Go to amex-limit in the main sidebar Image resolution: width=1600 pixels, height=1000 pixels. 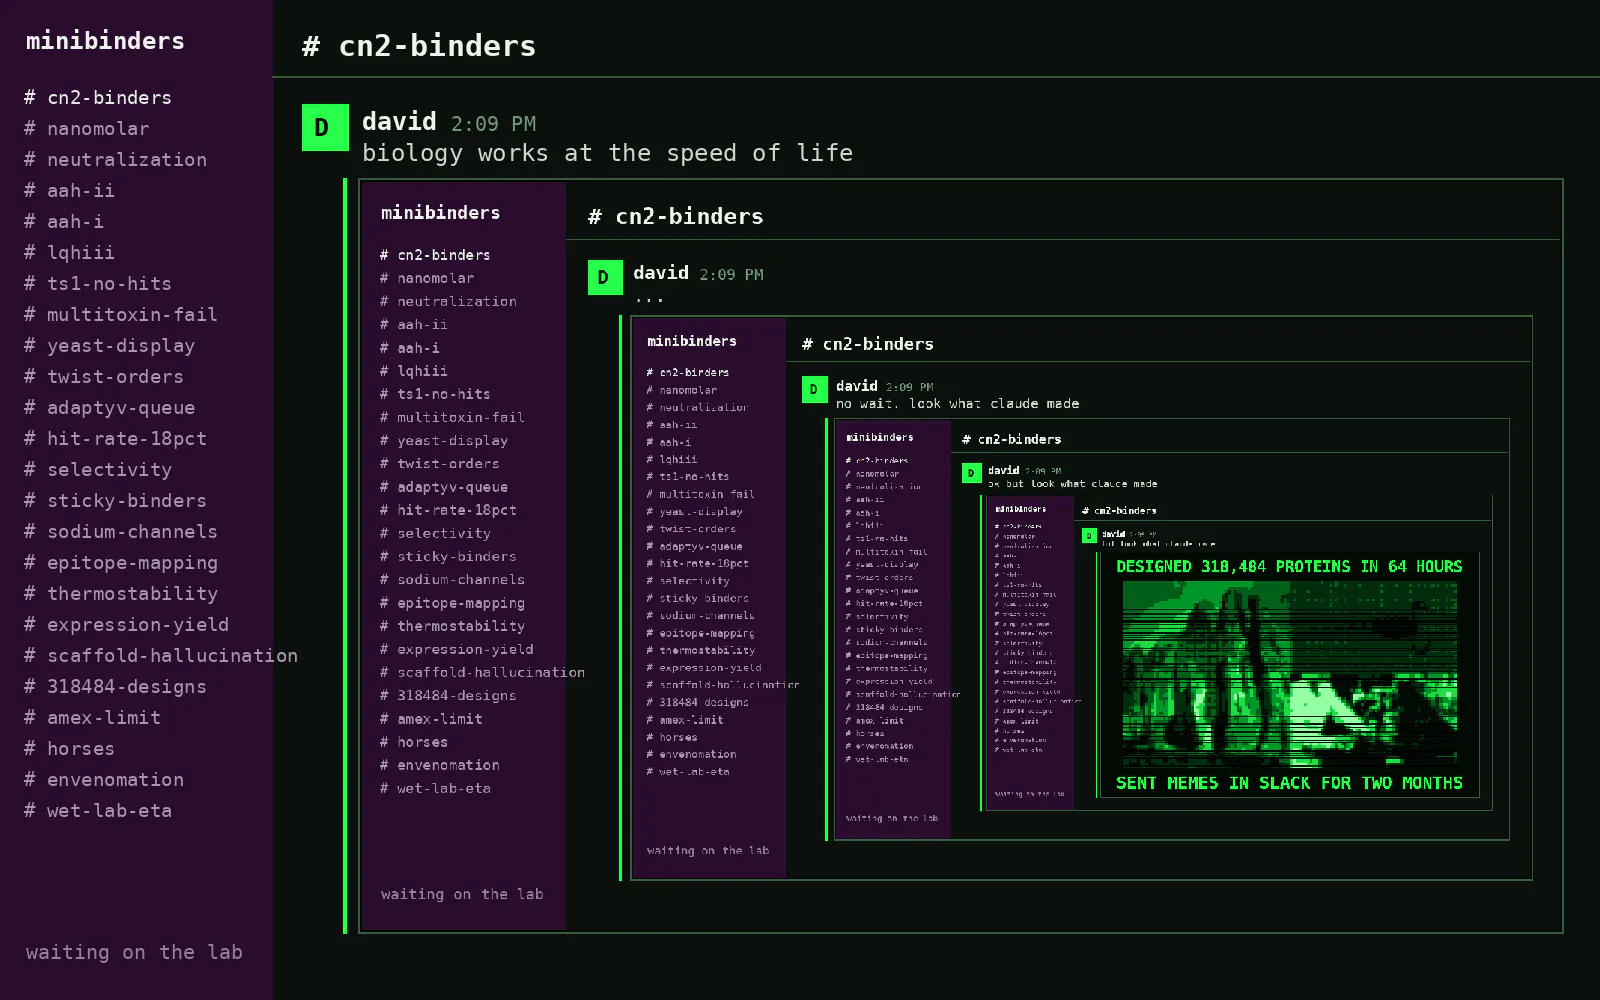(x=93, y=717)
